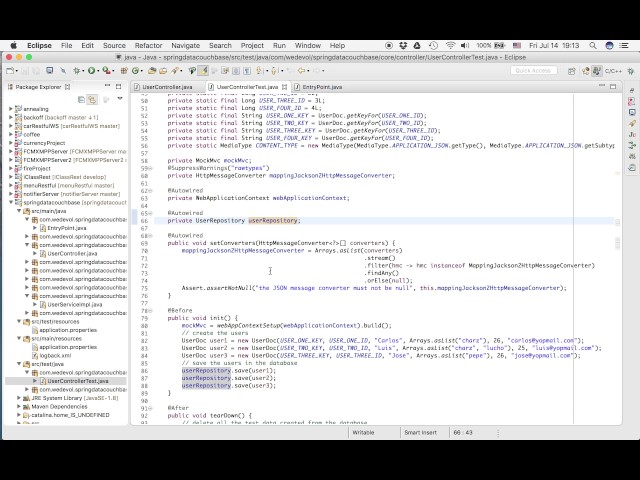The width and height of the screenshot is (640, 480).
Task: Click Smart Insert in status bar
Action: tap(420, 432)
